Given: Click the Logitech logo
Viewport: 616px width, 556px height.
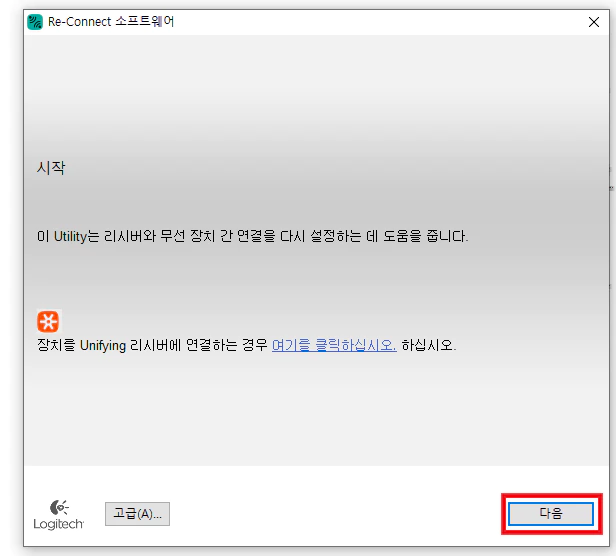Looking at the screenshot, I should 59,515.
